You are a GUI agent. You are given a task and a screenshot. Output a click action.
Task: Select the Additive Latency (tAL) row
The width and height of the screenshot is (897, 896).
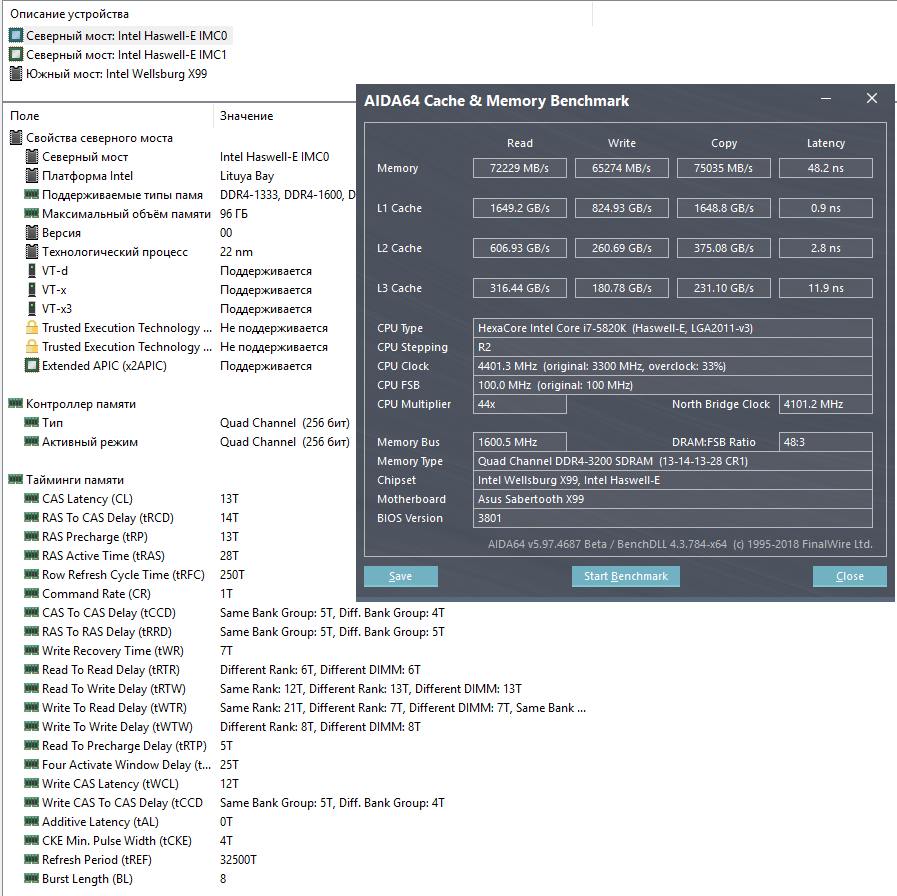pos(129,822)
